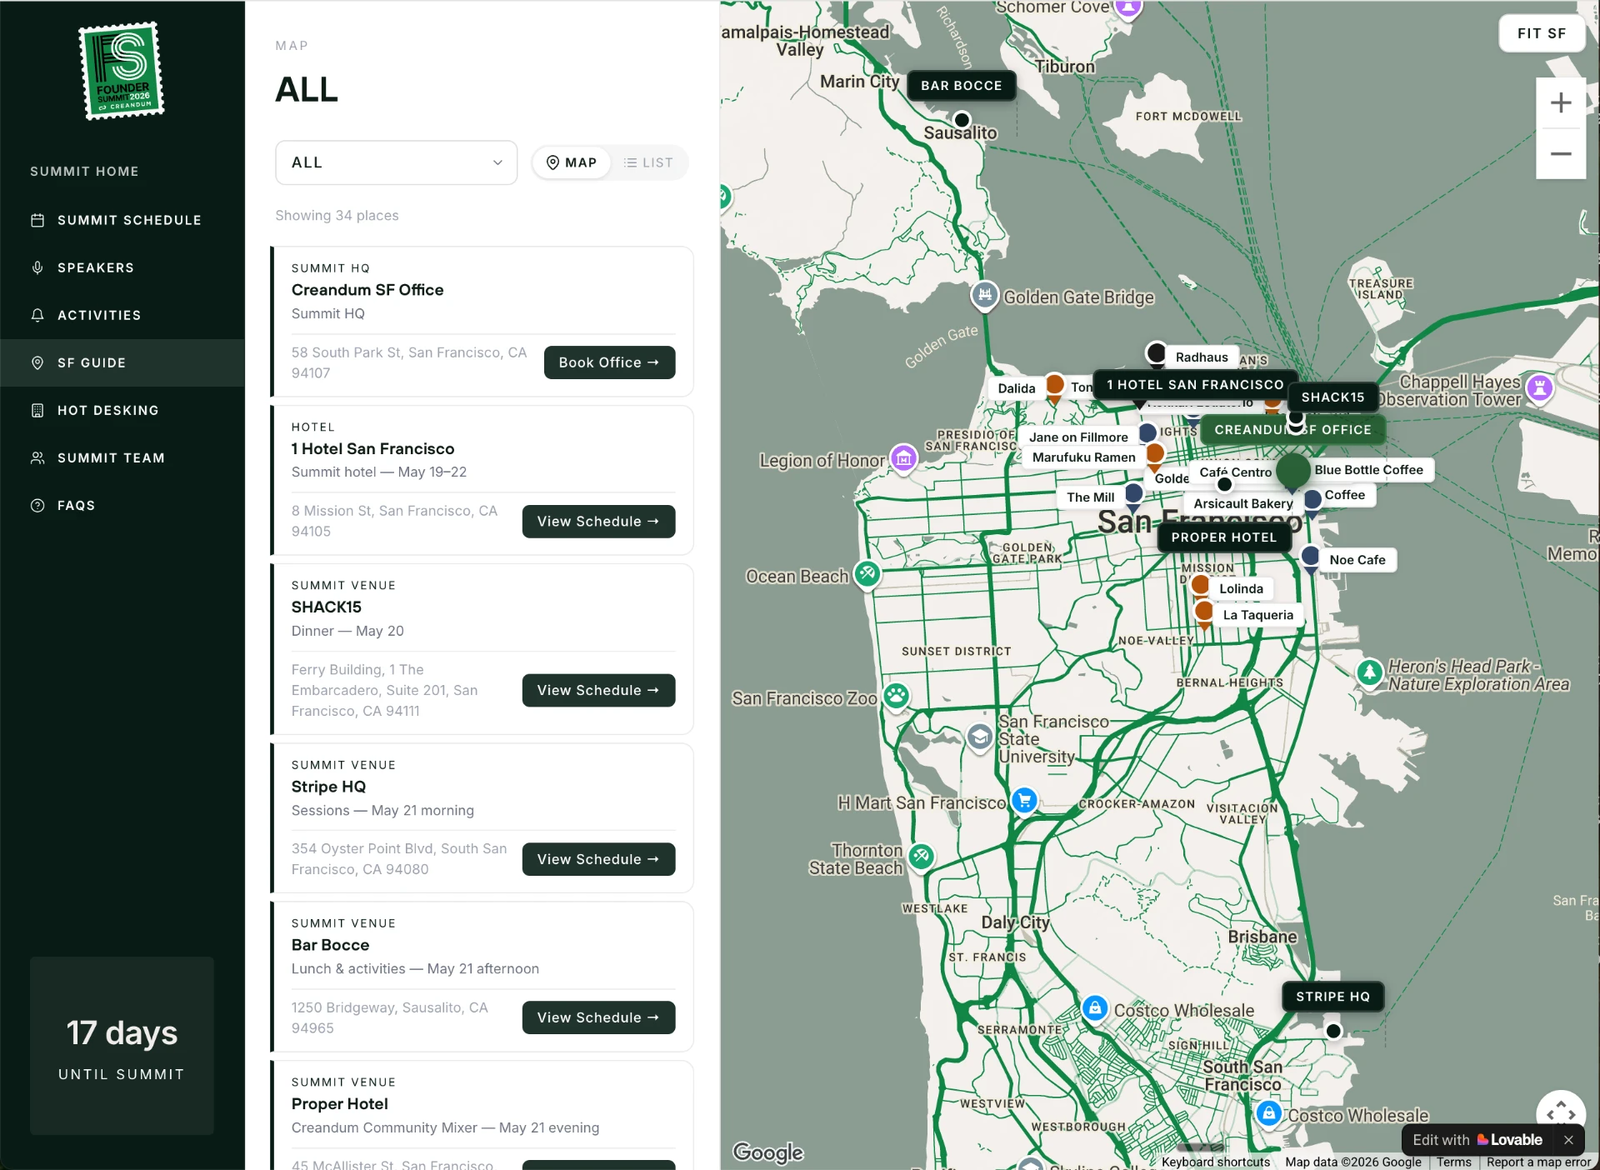Viewport: 1600px width, 1170px height.
Task: Click the Bar Bocce map marker label
Action: (x=961, y=86)
